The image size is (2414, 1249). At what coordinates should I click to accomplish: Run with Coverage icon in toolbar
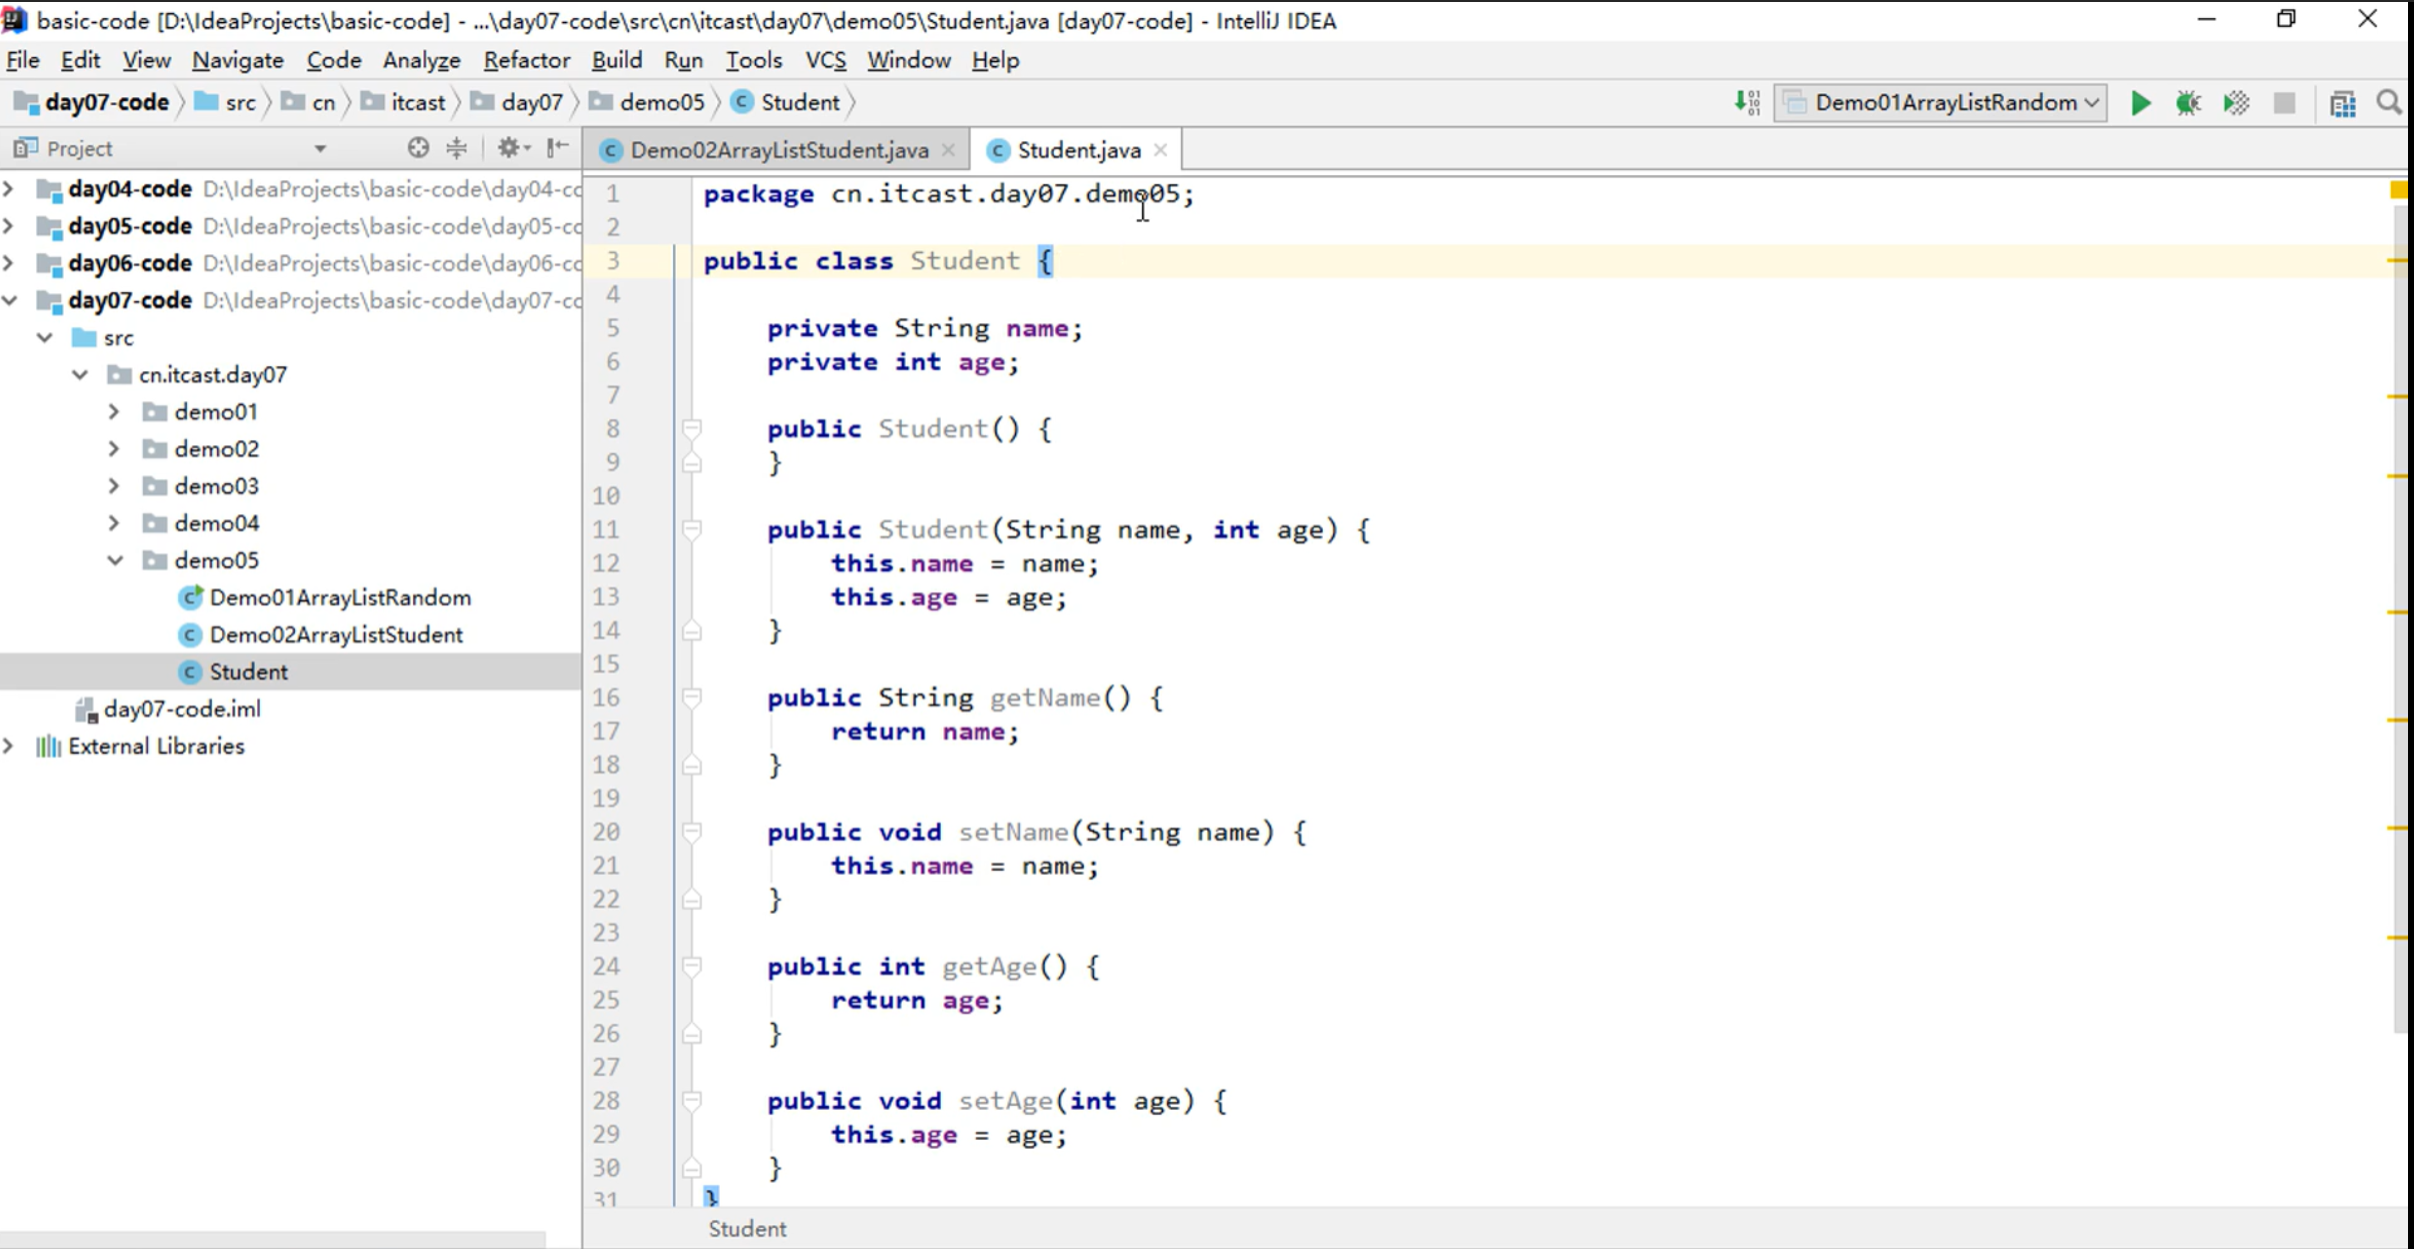[x=2236, y=103]
